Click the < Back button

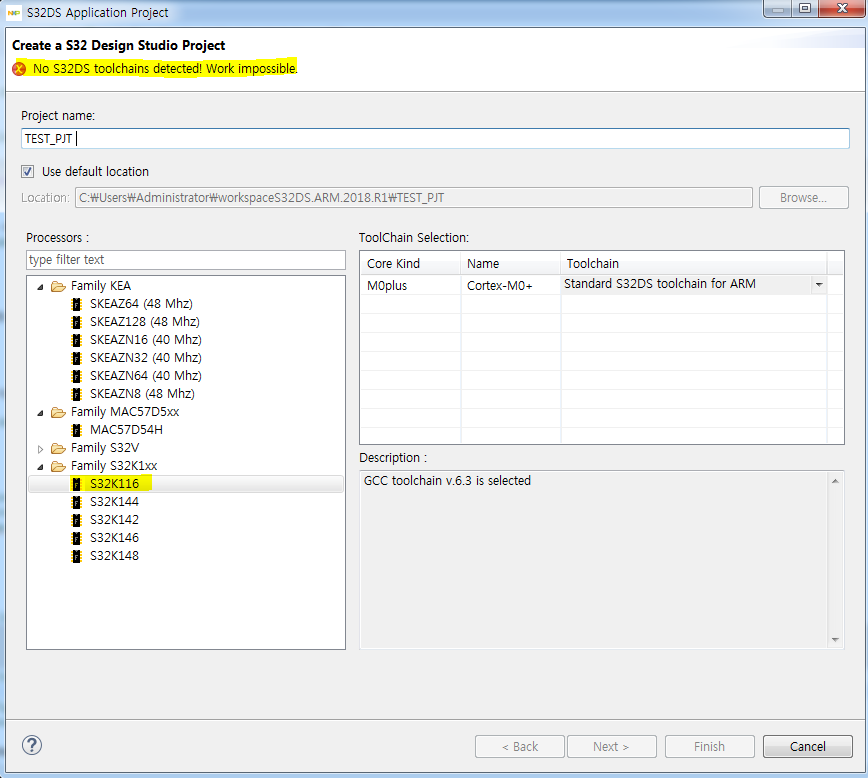[520, 746]
